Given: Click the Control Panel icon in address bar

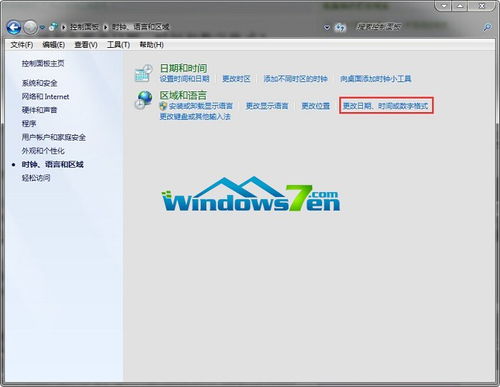Looking at the screenshot, I should (x=53, y=27).
